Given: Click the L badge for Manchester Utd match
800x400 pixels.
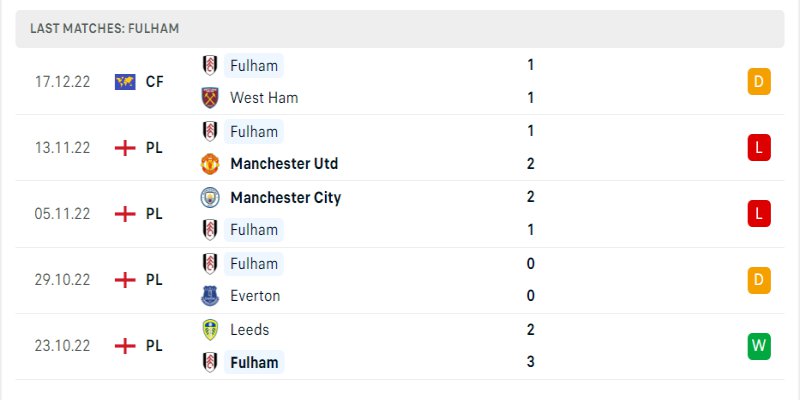Looking at the screenshot, I should pyautogui.click(x=758, y=148).
